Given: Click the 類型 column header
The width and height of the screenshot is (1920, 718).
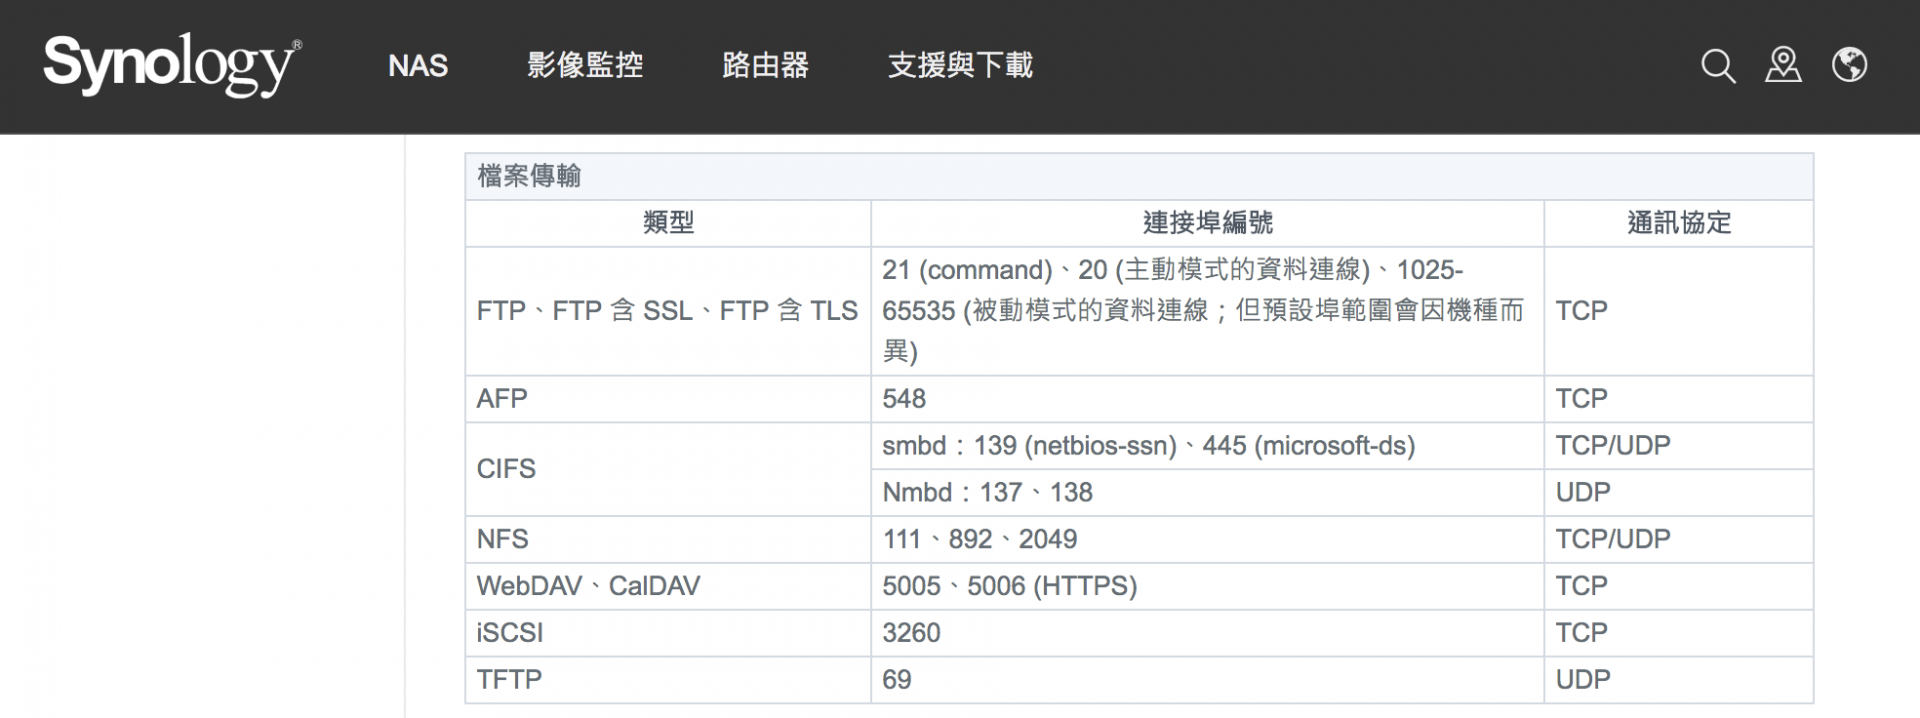Looking at the screenshot, I should pyautogui.click(x=668, y=223).
